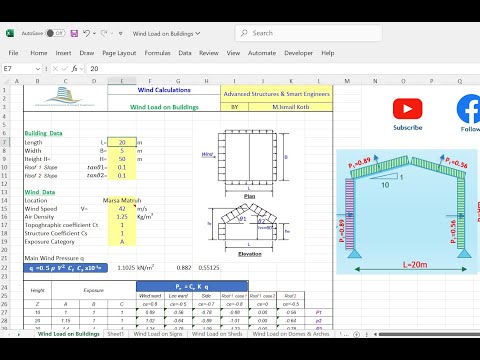480x360 pixels.
Task: Select the Wind Speed value 42
Action: point(122,209)
